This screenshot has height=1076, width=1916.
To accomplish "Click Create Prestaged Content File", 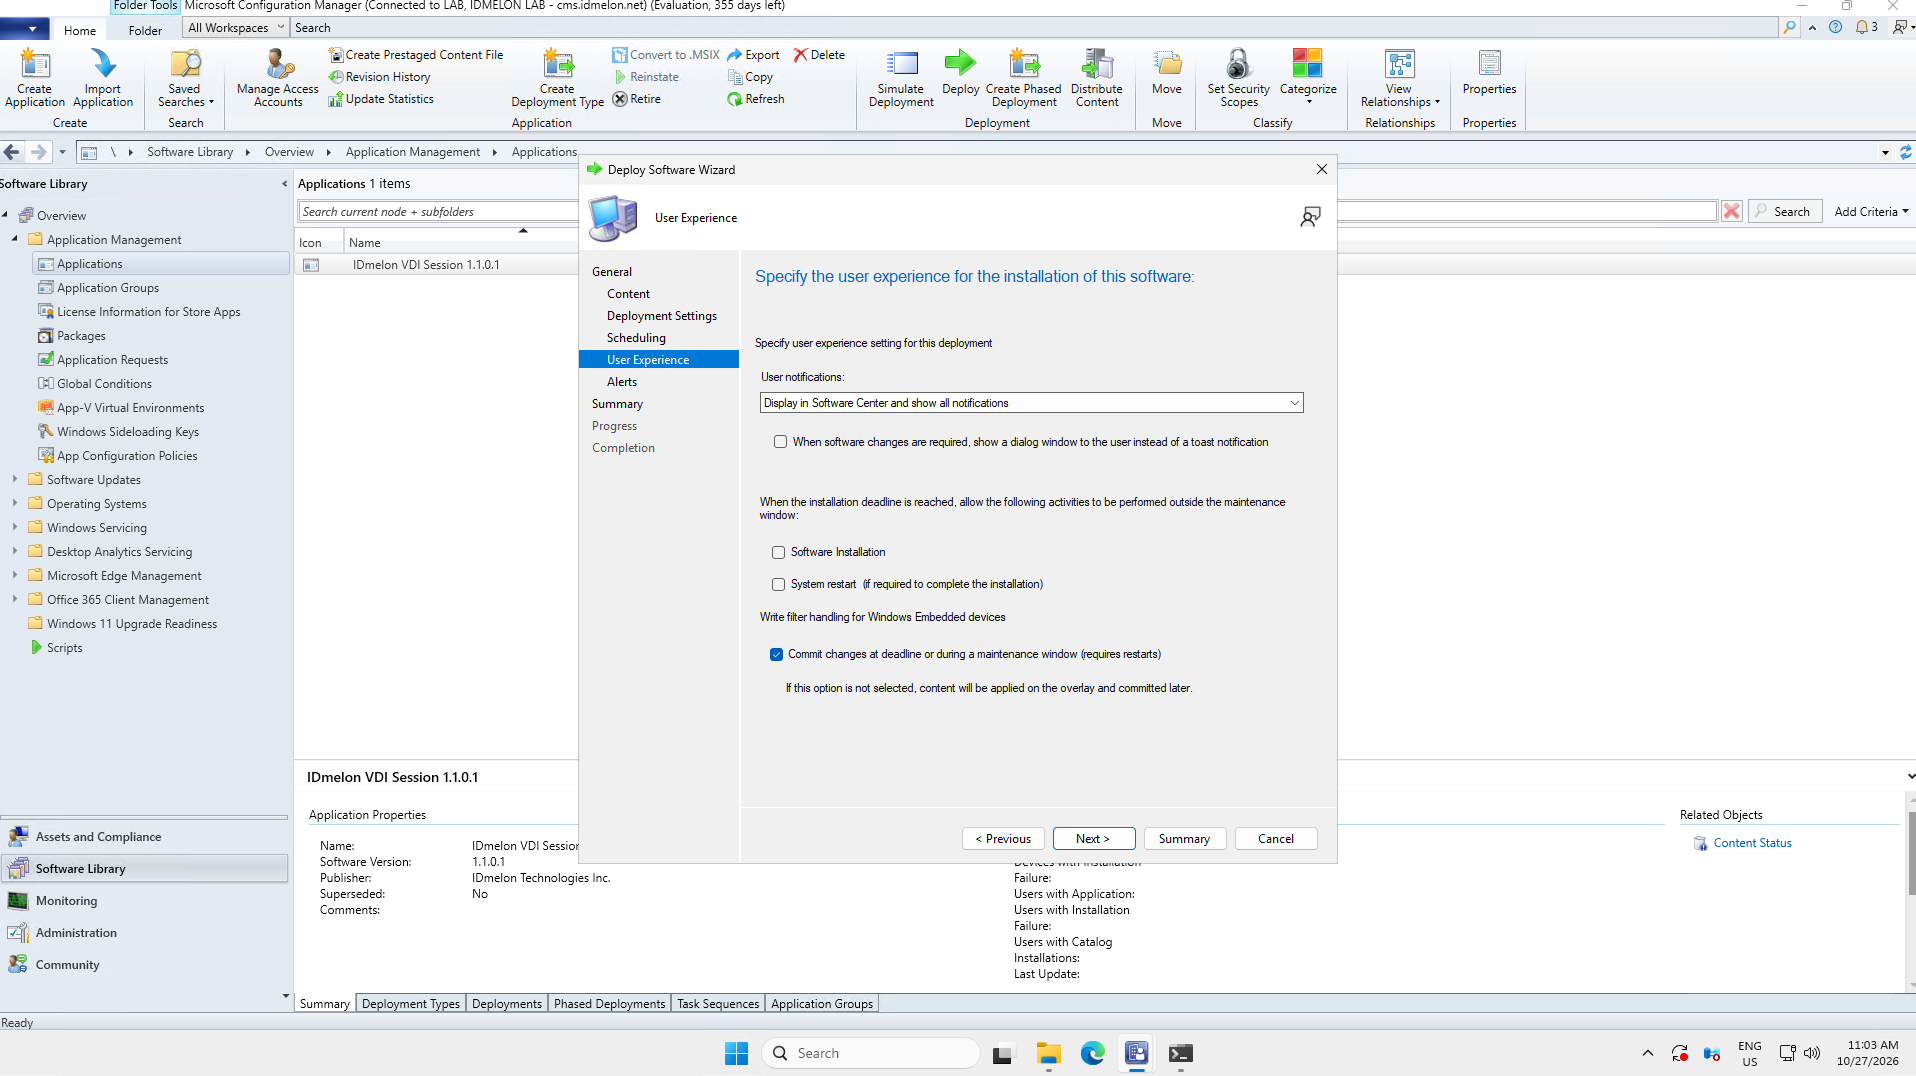I will pyautogui.click(x=416, y=55).
